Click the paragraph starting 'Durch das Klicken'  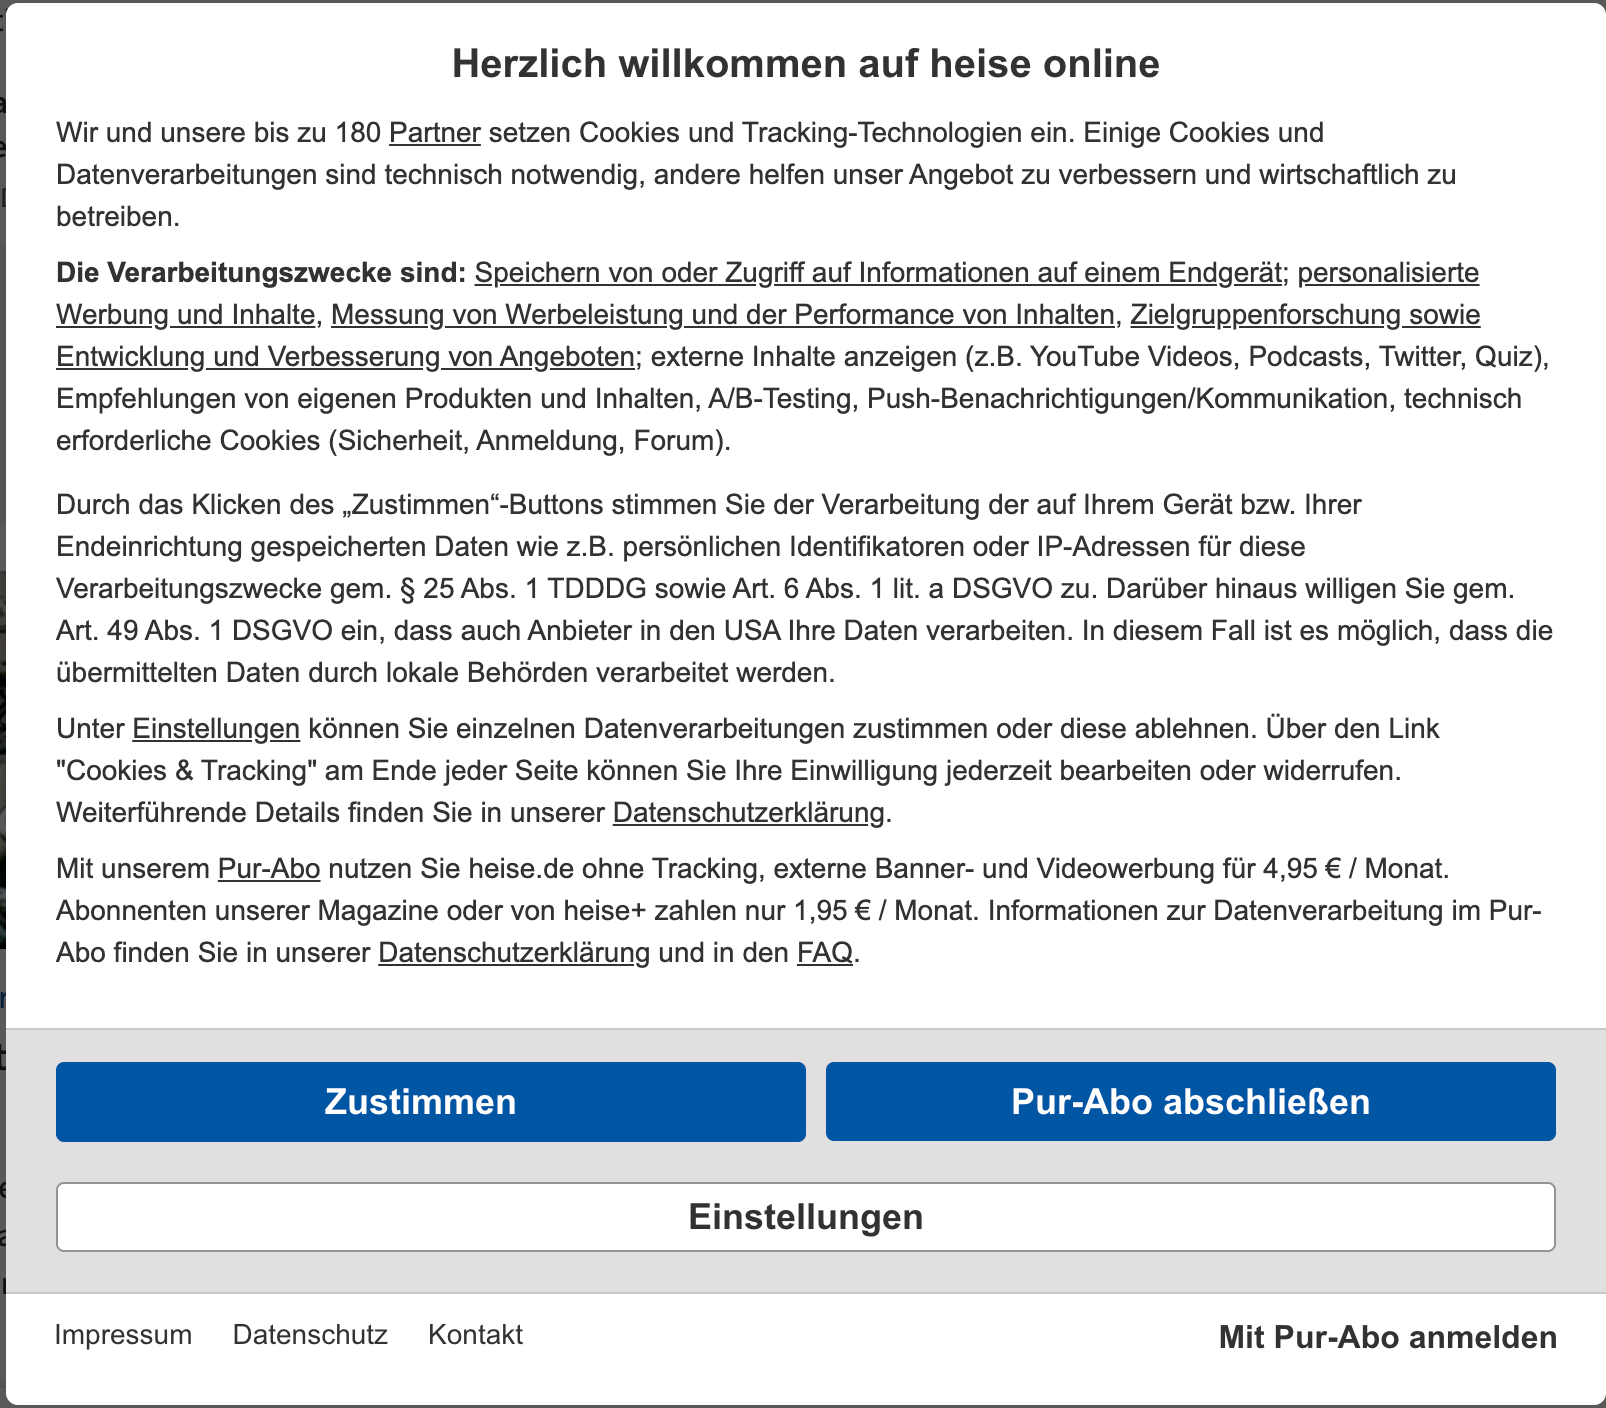[700, 589]
